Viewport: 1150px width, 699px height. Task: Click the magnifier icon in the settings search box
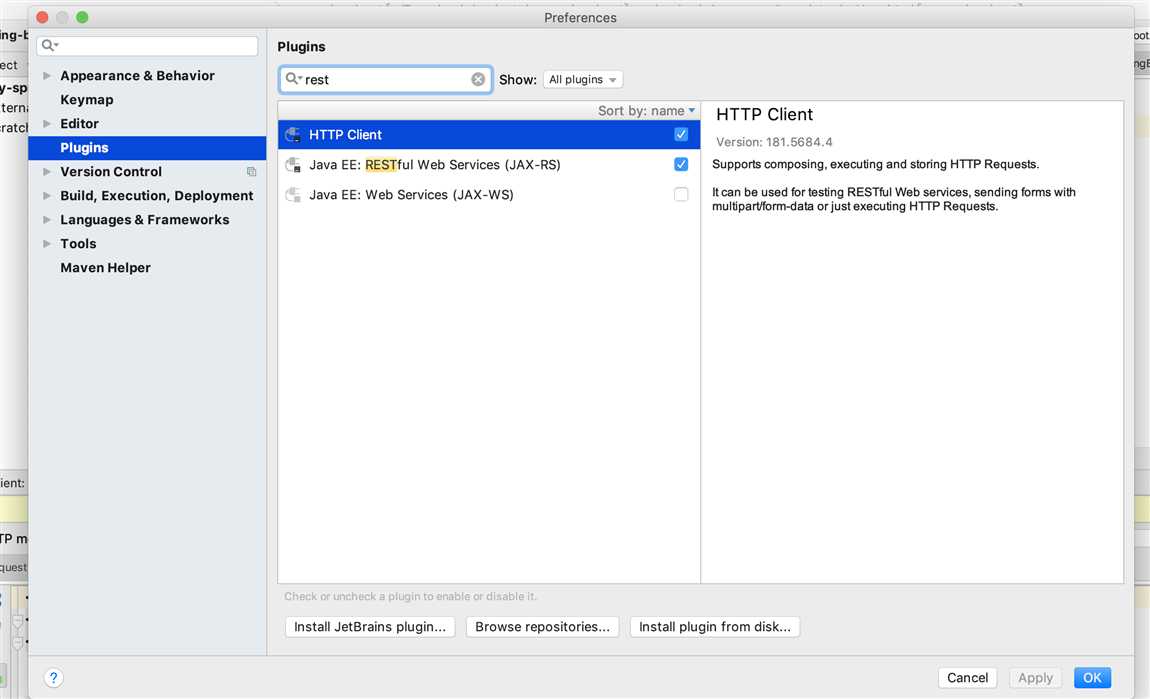[49, 45]
